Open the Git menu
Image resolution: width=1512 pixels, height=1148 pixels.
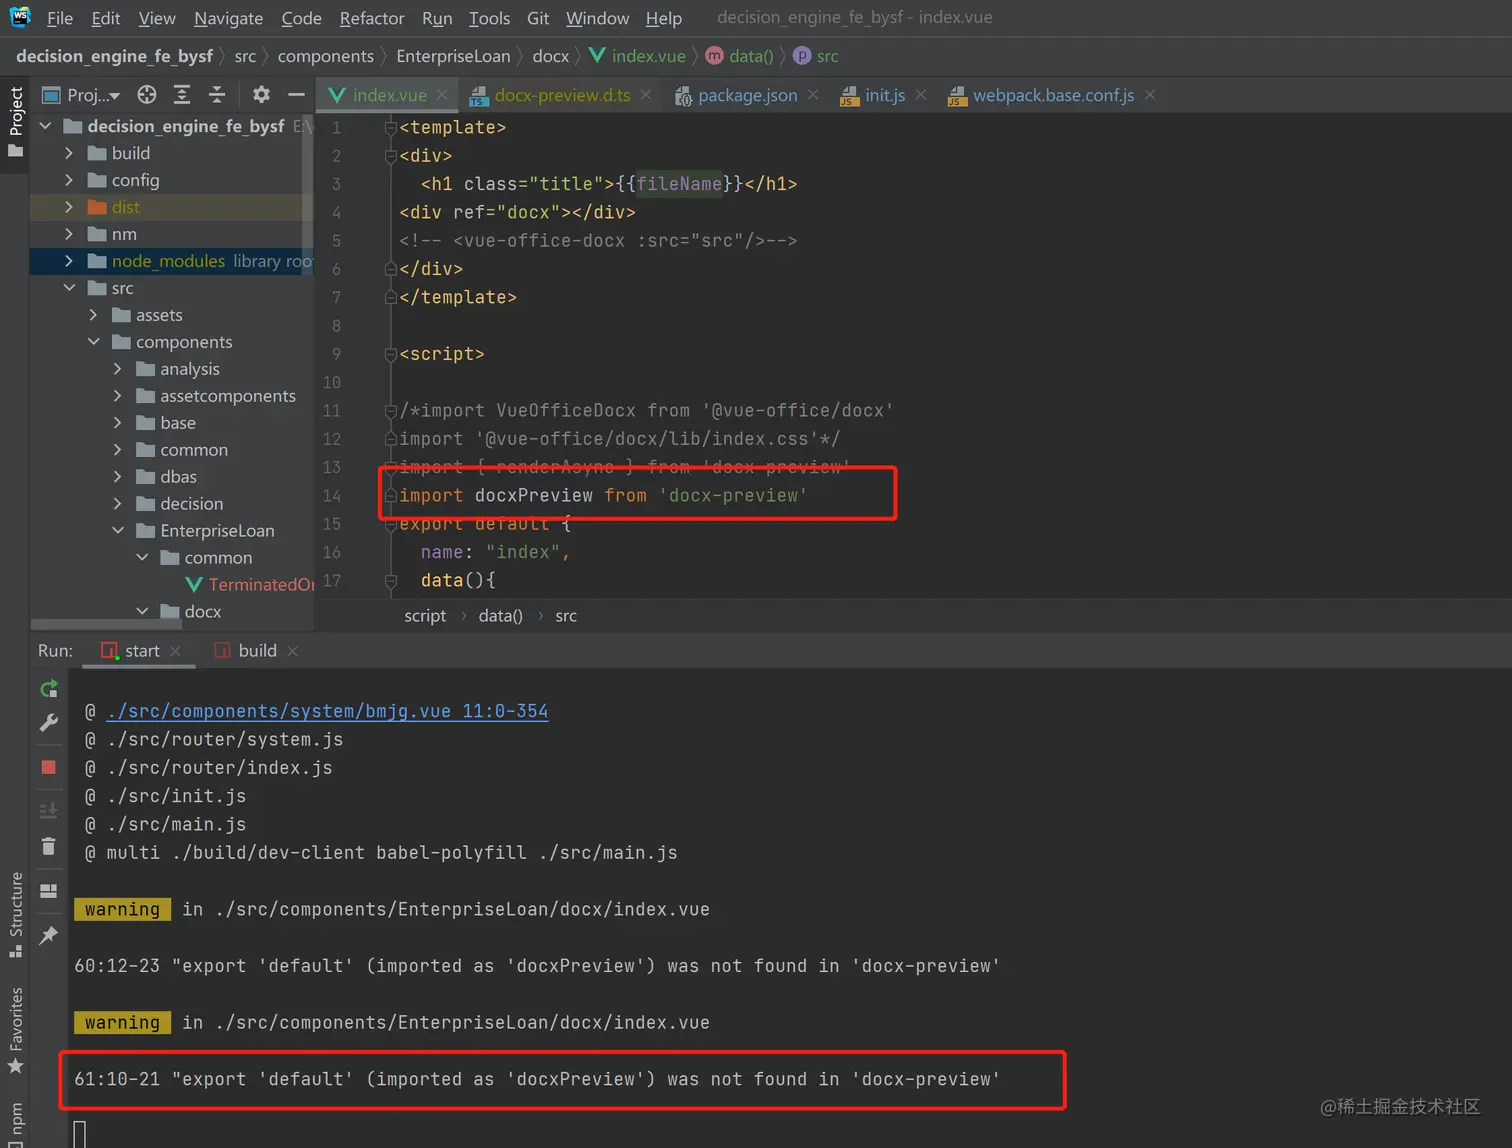coord(538,18)
